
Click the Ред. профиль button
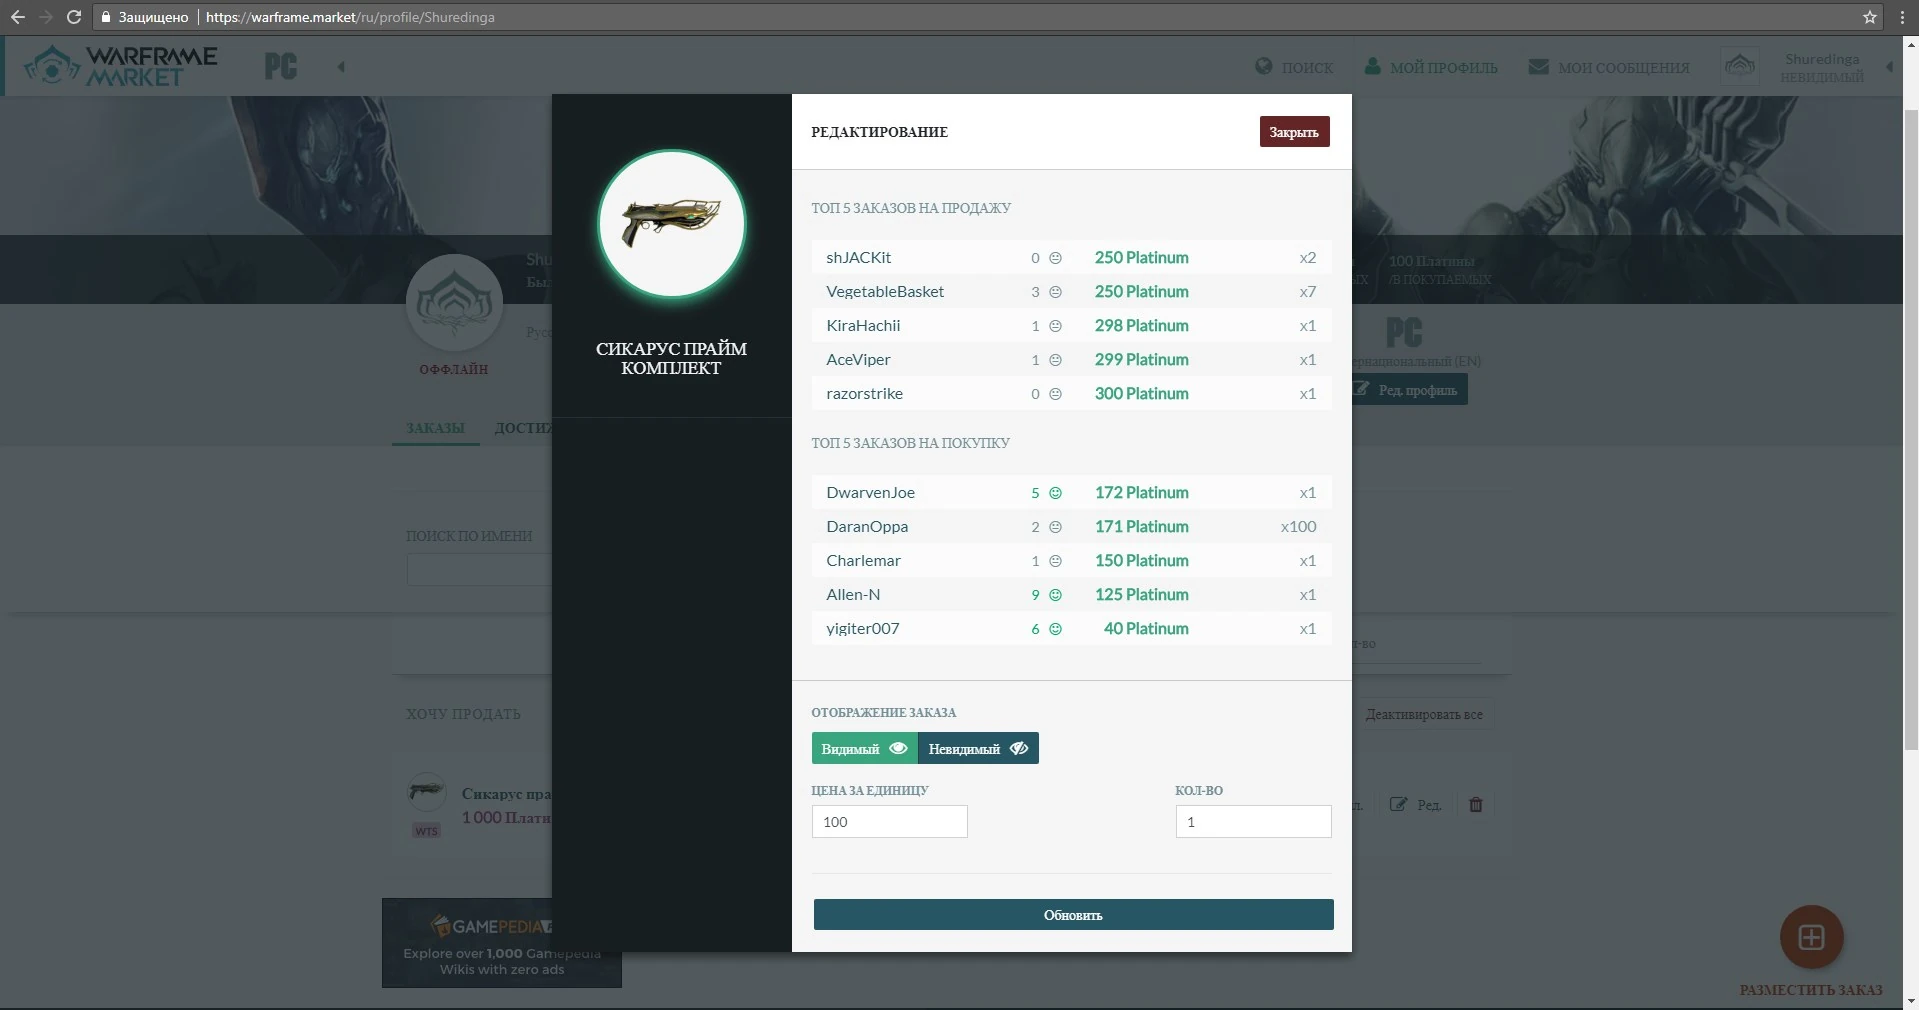[x=1409, y=390]
